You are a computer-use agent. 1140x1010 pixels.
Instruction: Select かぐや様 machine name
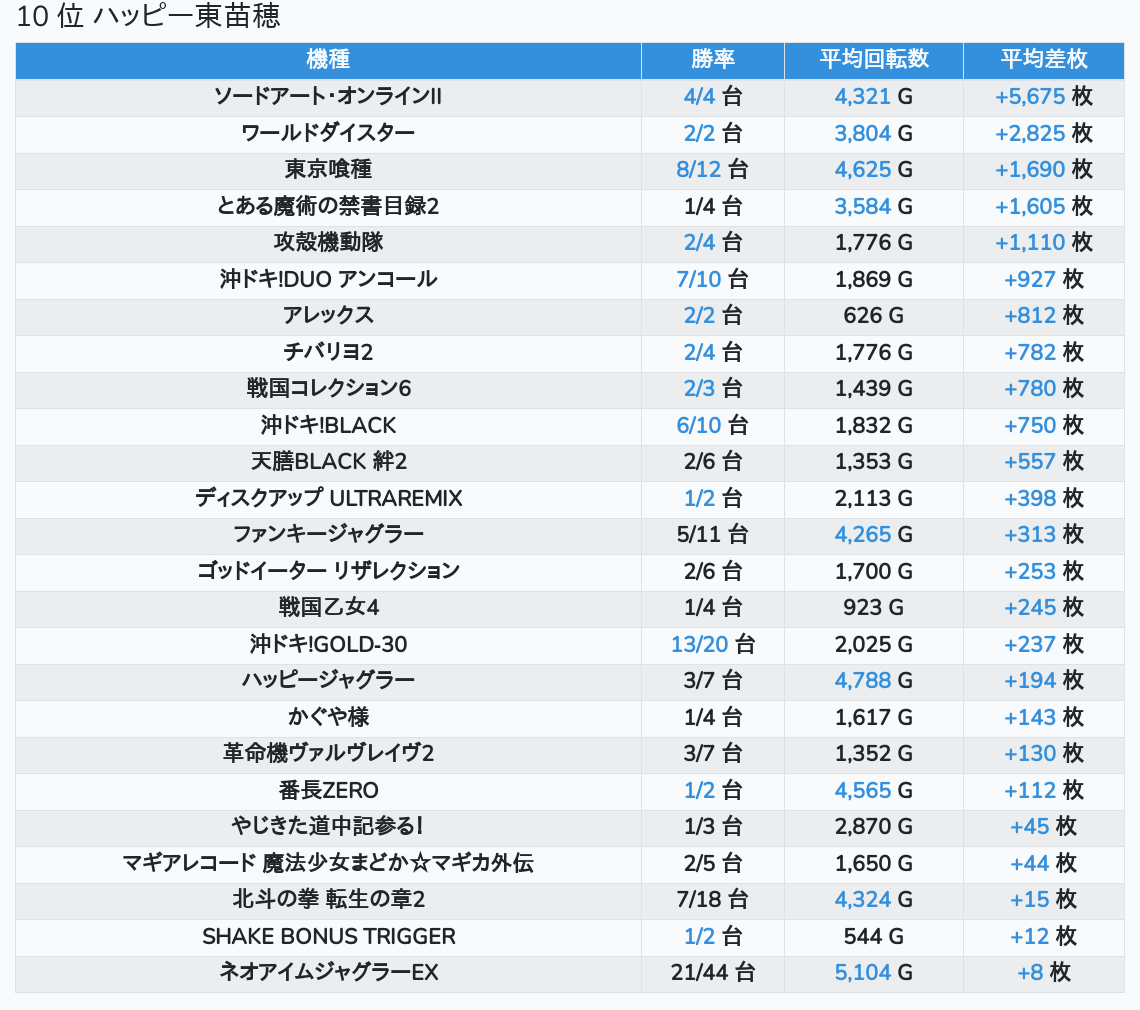pos(328,717)
